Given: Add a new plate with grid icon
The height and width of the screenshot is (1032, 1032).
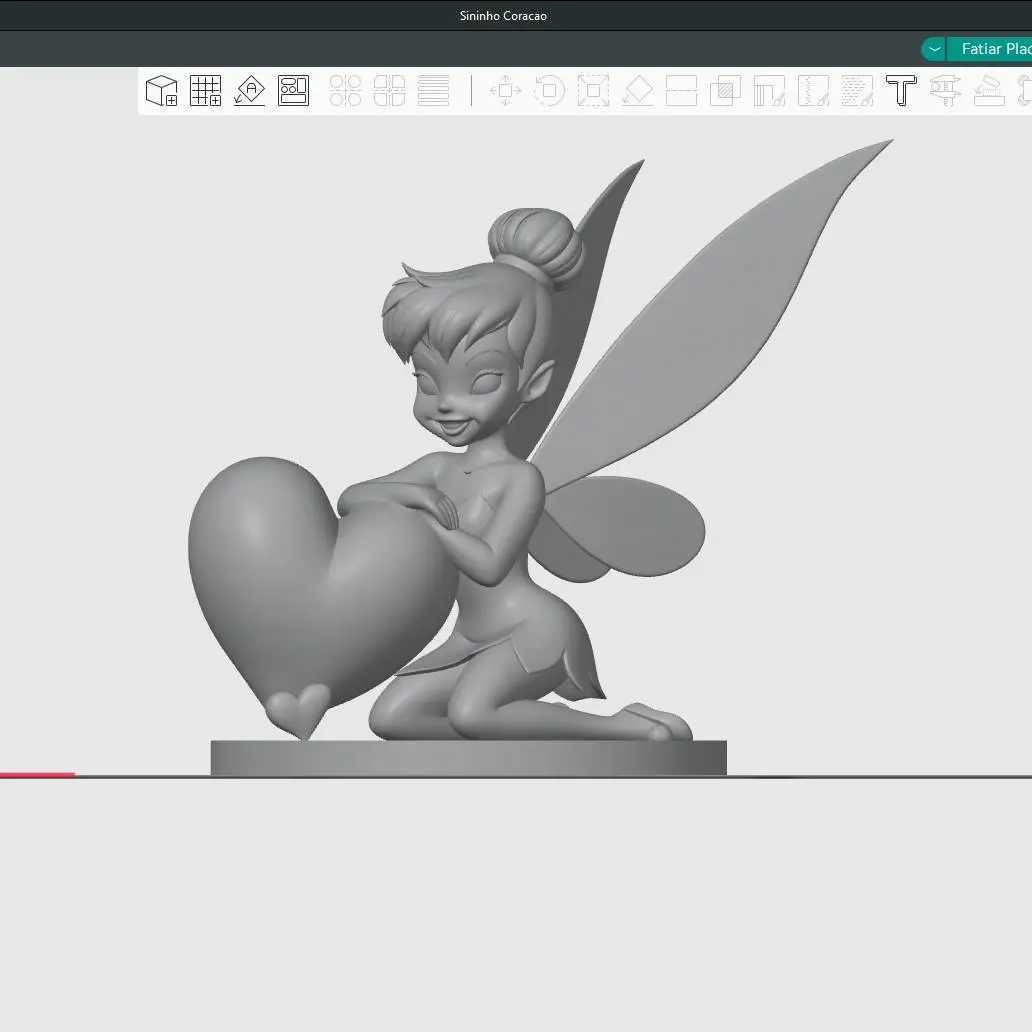Looking at the screenshot, I should (x=205, y=90).
